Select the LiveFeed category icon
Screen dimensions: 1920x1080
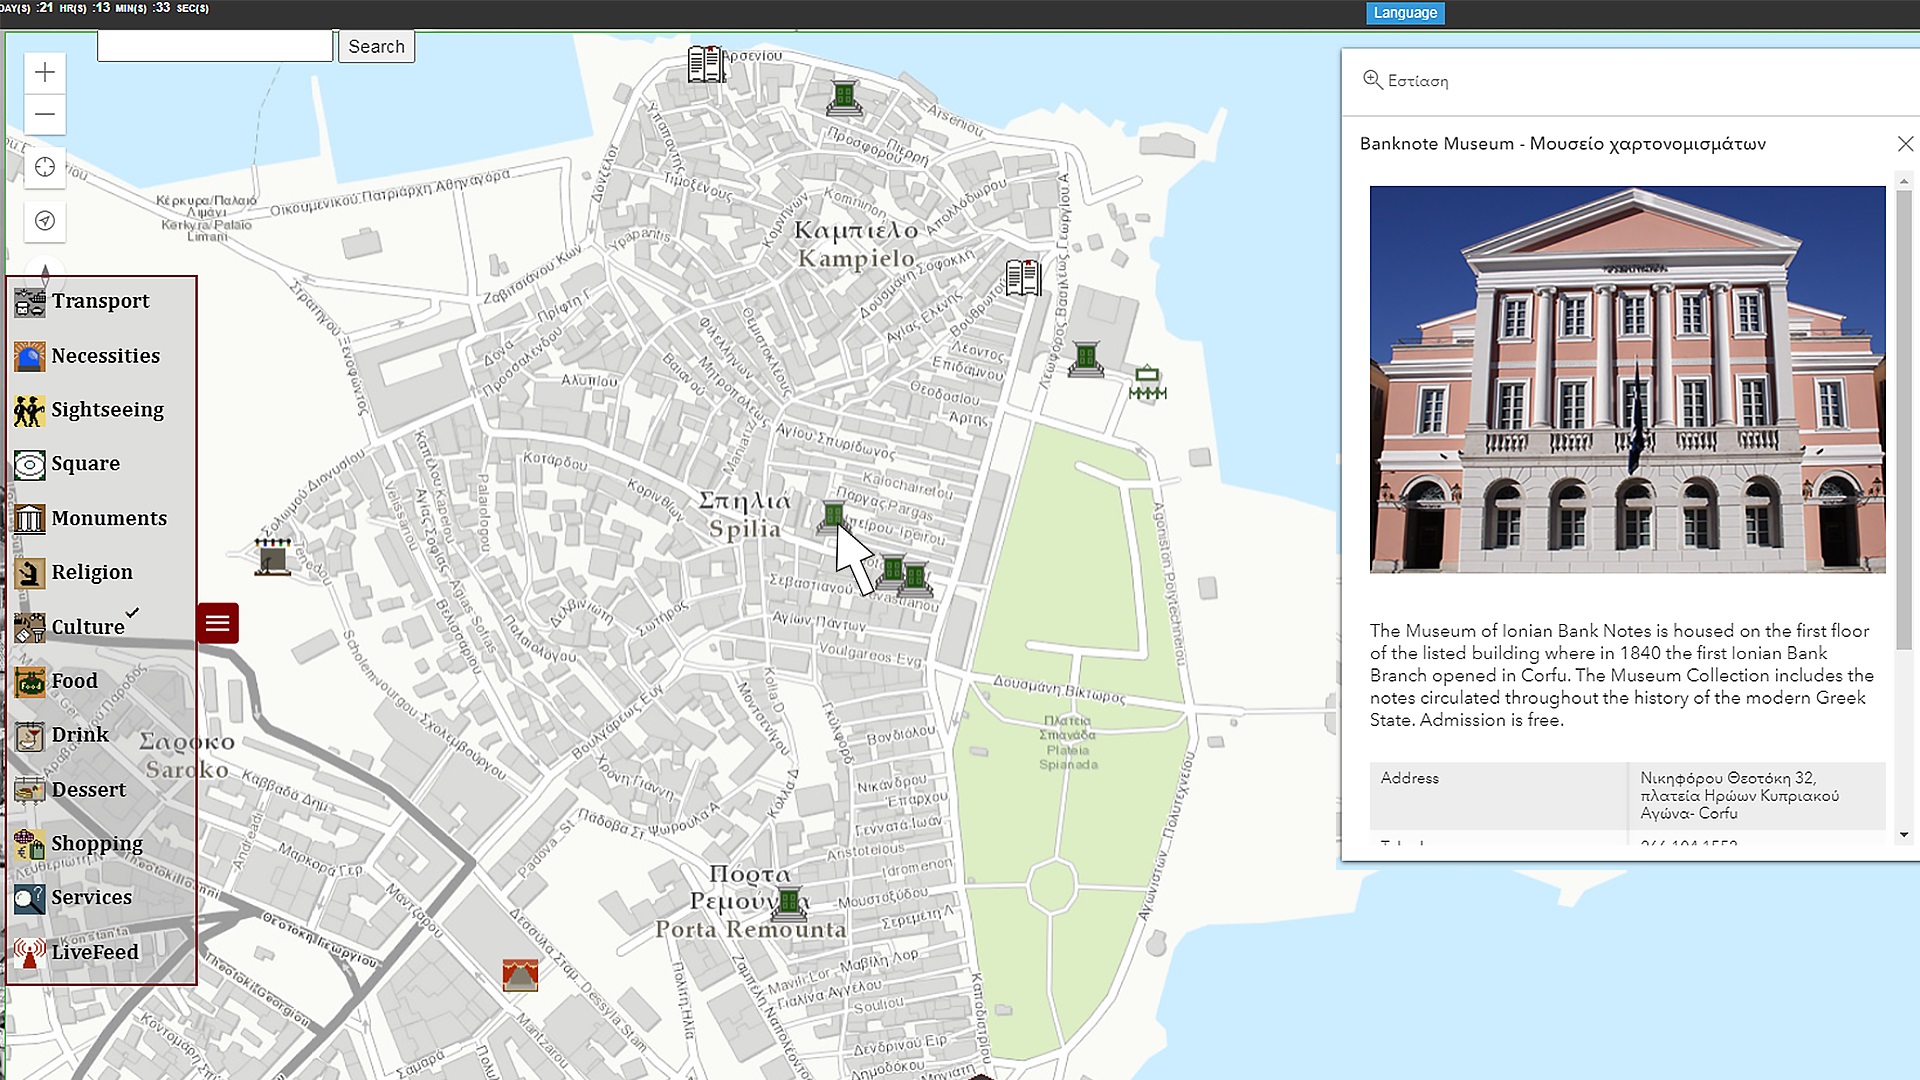pyautogui.click(x=28, y=951)
